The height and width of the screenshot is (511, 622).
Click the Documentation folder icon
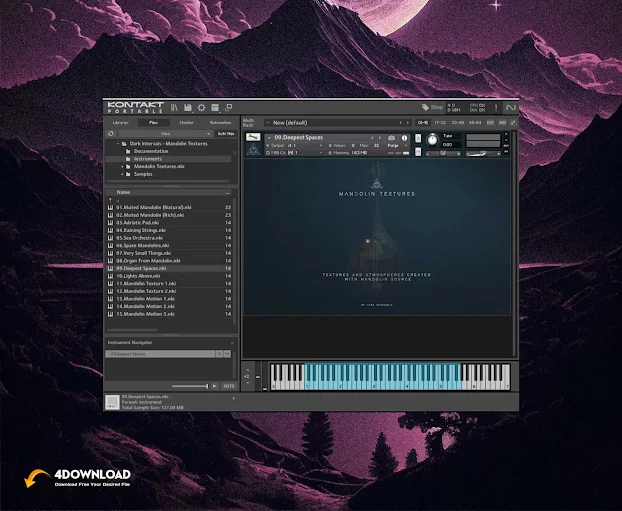coord(128,151)
